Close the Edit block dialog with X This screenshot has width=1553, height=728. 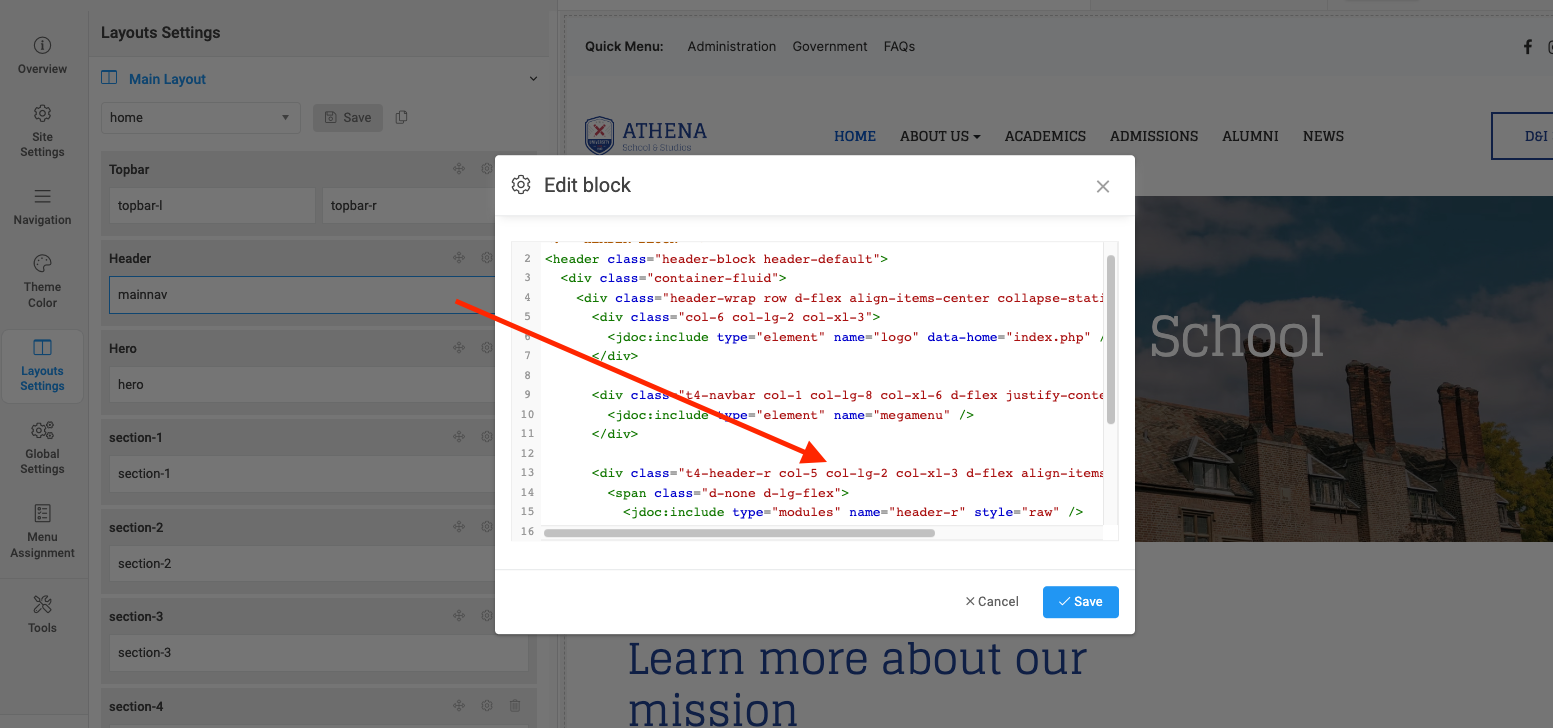[1103, 186]
